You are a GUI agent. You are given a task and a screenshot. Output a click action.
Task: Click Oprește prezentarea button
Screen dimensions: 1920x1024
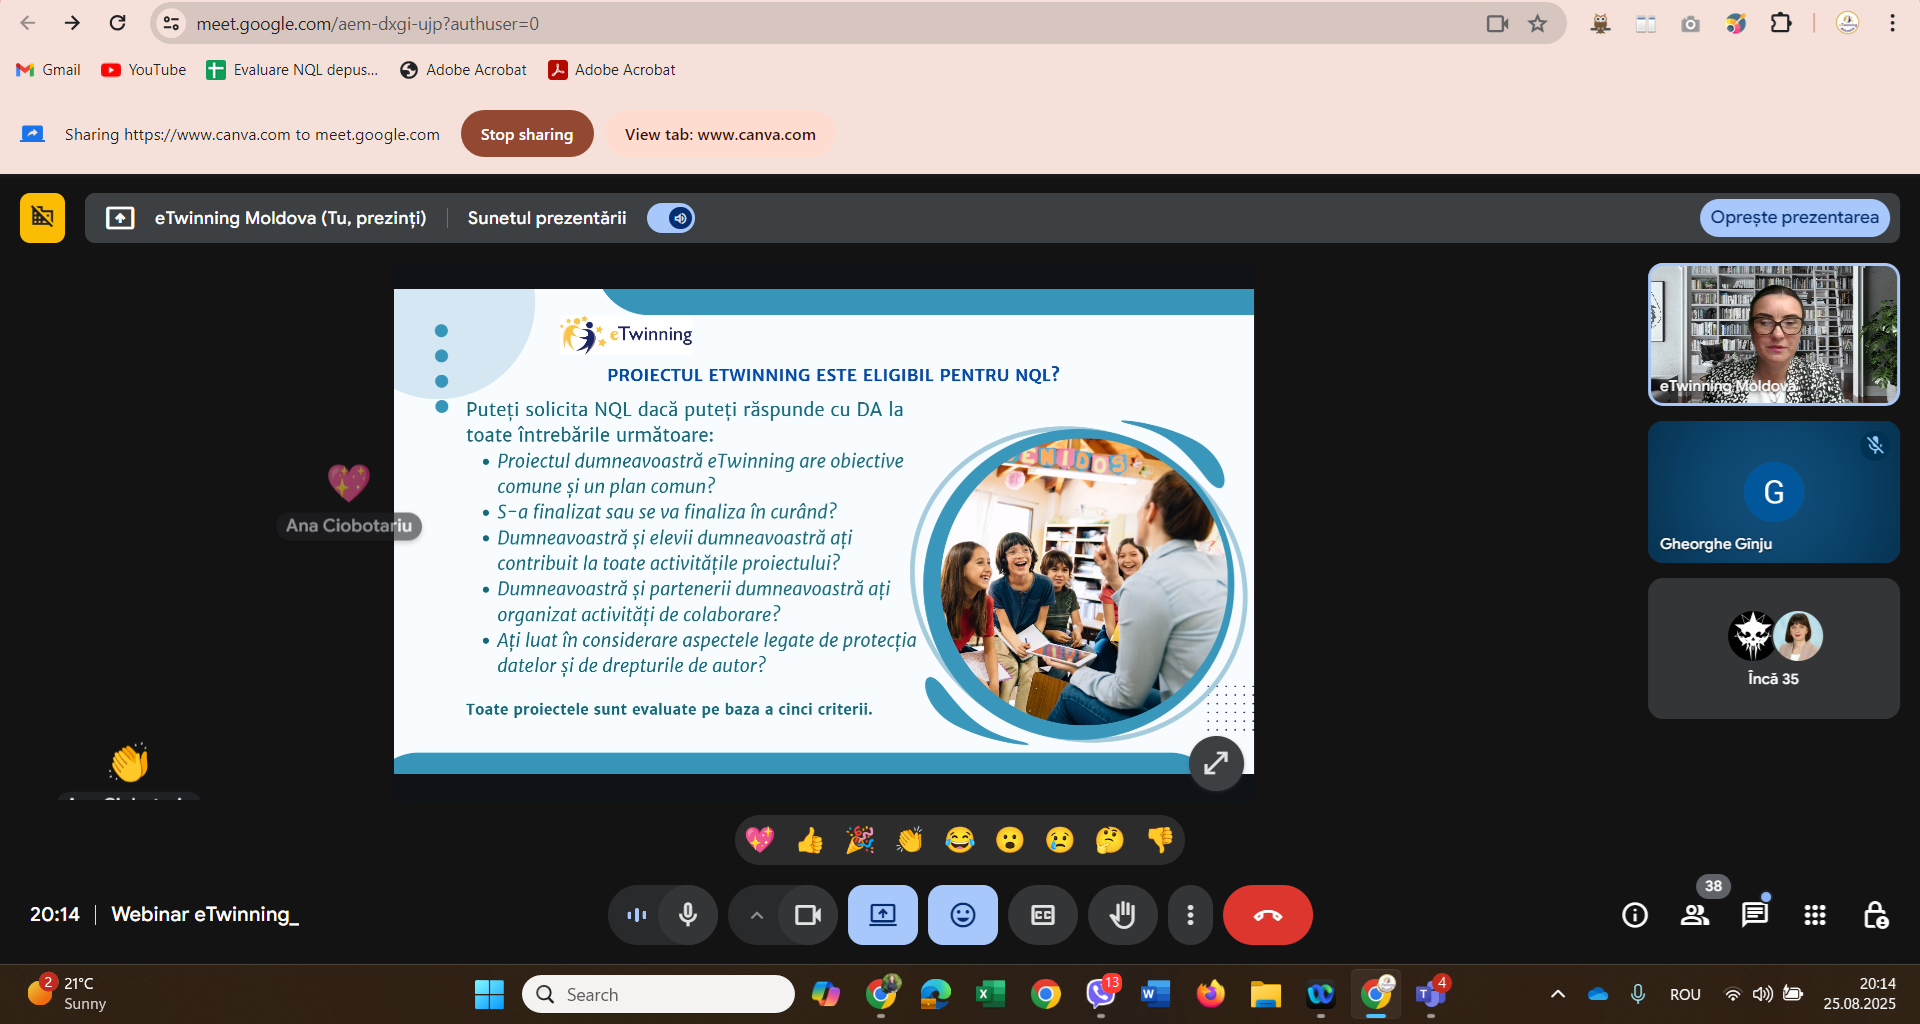1794,218
